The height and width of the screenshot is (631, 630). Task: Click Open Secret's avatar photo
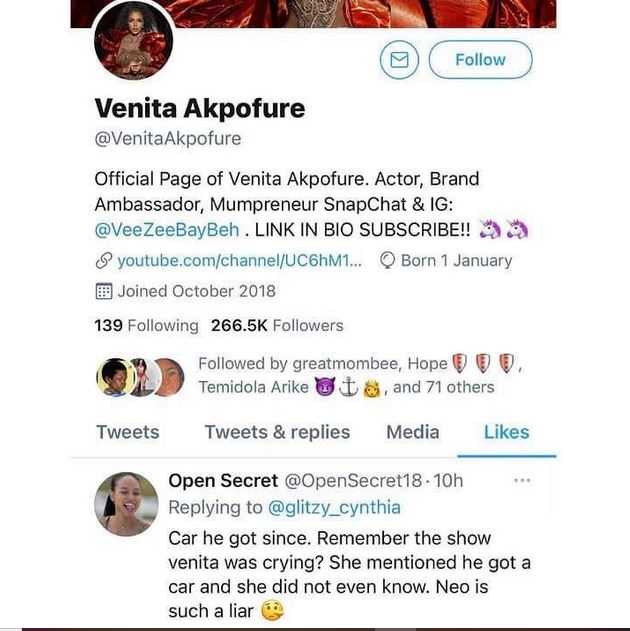[x=127, y=504]
